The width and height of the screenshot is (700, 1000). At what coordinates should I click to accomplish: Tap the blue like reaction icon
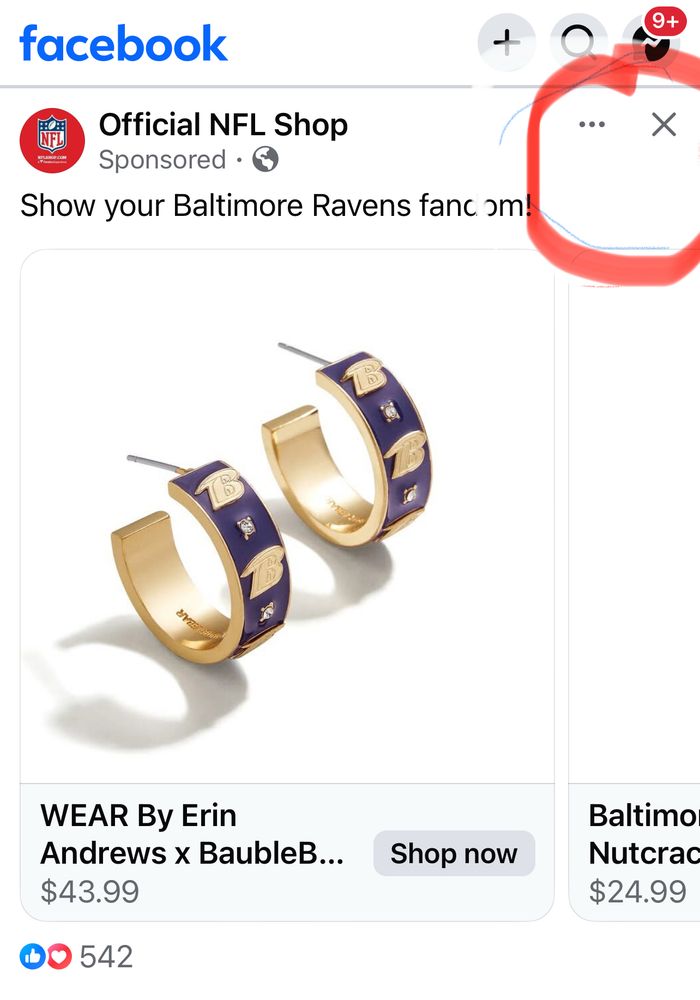[33, 956]
